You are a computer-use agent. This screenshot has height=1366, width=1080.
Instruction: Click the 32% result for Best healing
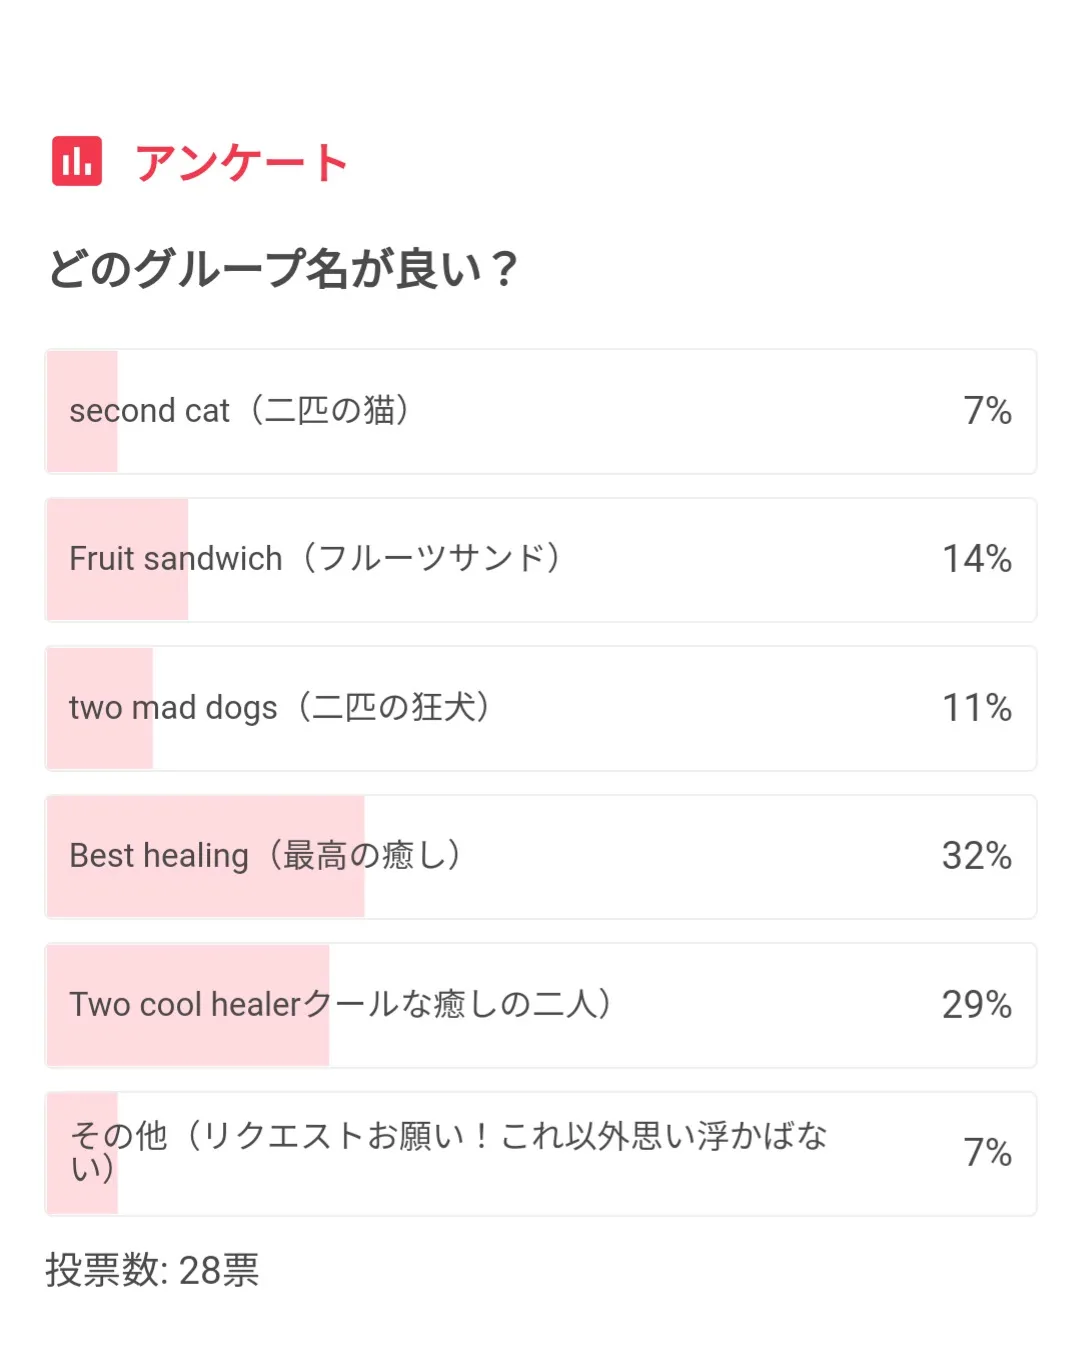pos(977,856)
